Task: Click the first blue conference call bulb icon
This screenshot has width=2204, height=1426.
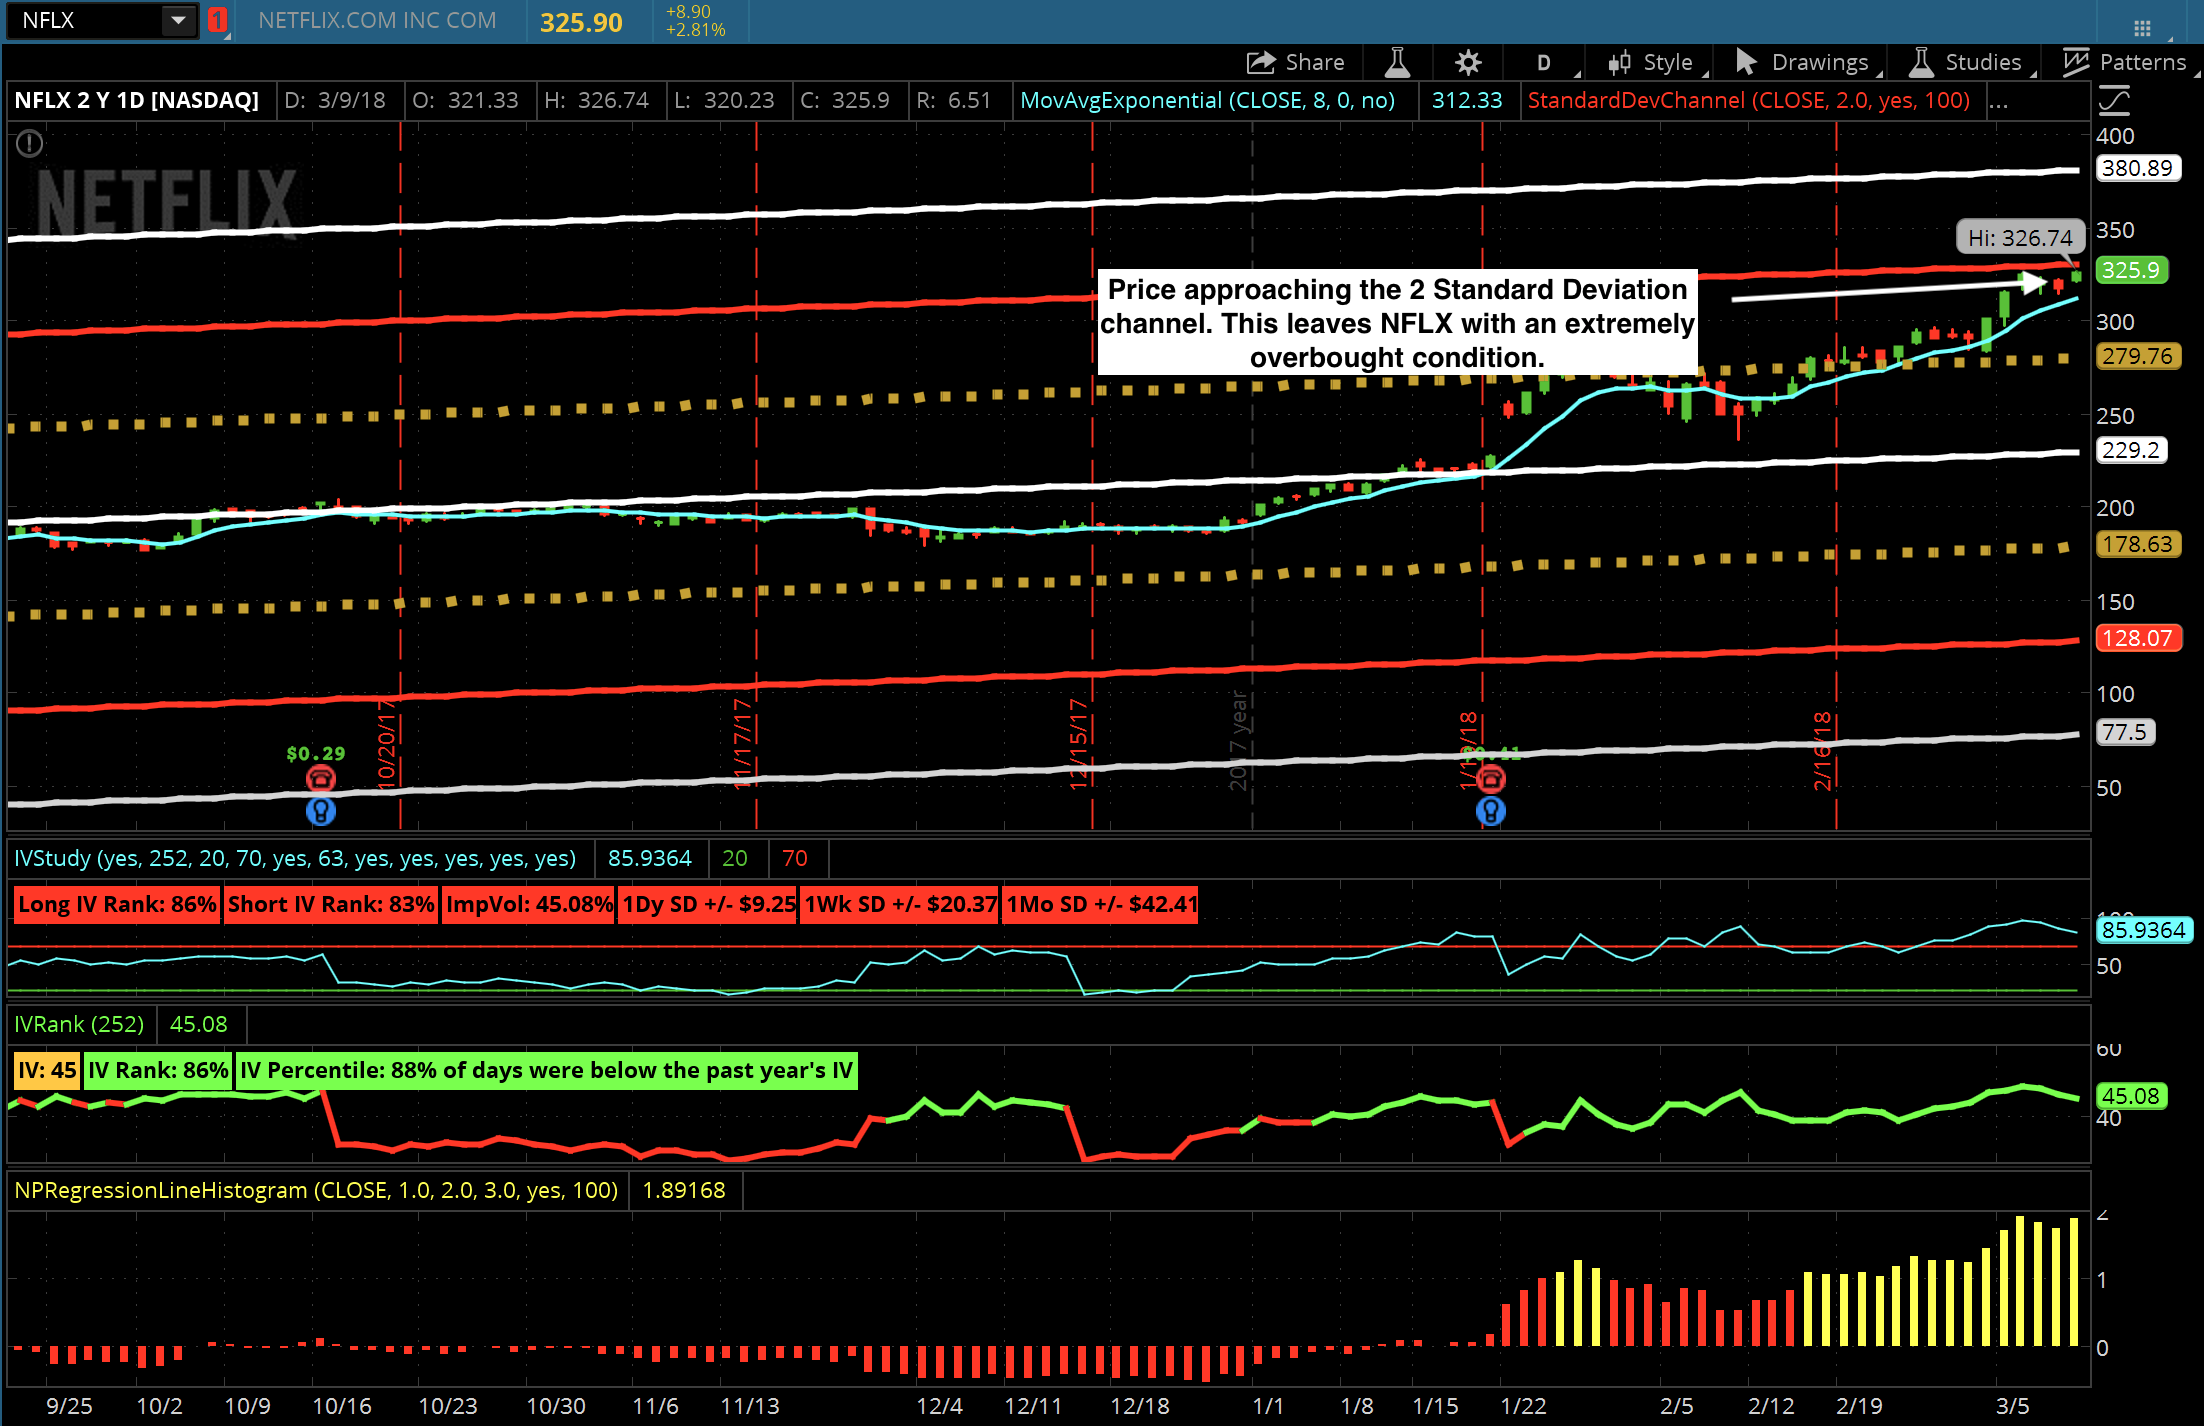Action: 320,810
